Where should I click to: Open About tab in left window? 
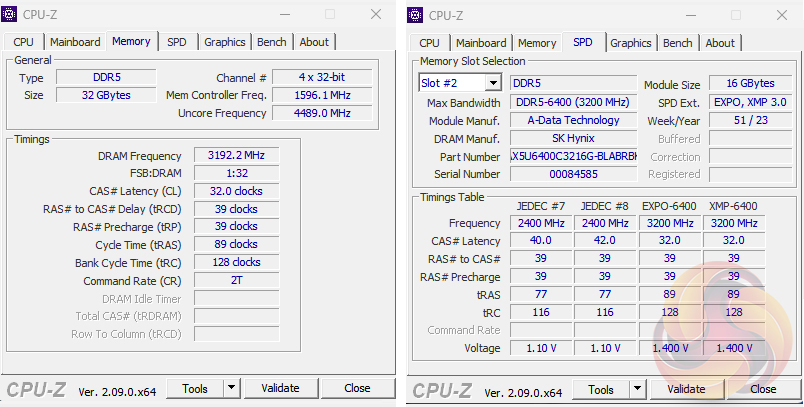(x=314, y=42)
